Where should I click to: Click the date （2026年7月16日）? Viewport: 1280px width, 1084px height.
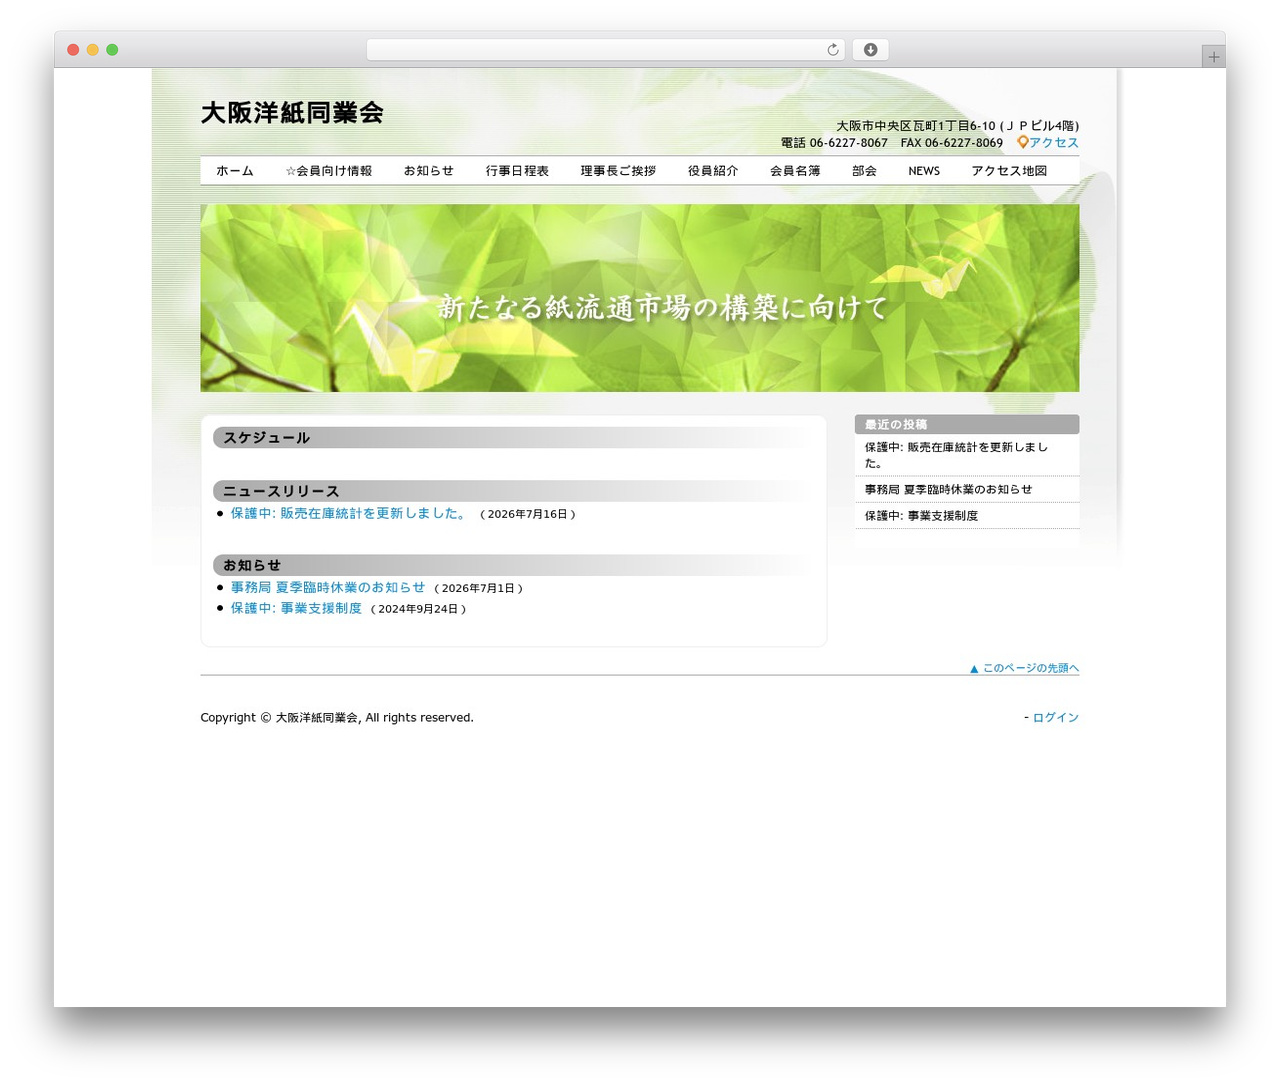pyautogui.click(x=528, y=514)
